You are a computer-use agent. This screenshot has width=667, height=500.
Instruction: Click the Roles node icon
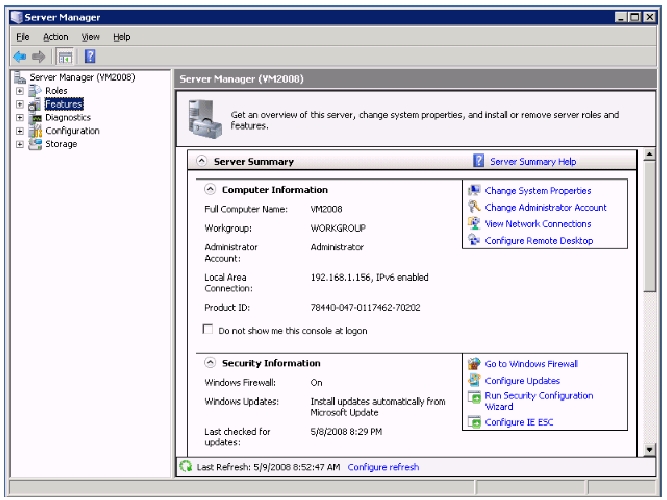[x=34, y=91]
